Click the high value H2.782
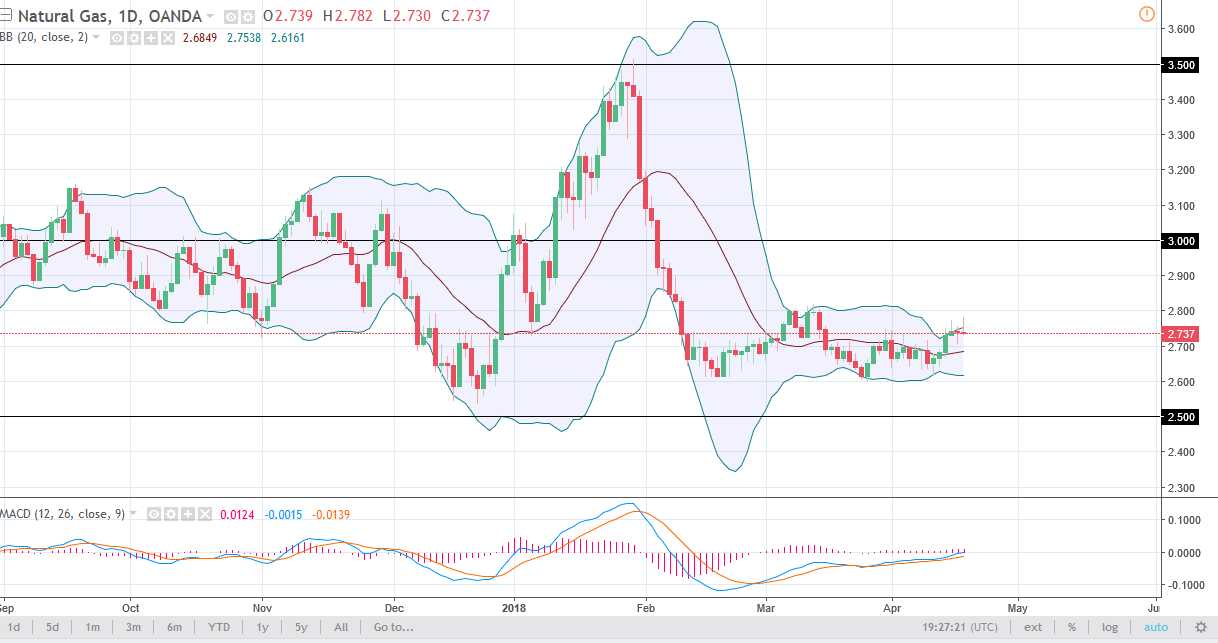 pyautogui.click(x=349, y=16)
